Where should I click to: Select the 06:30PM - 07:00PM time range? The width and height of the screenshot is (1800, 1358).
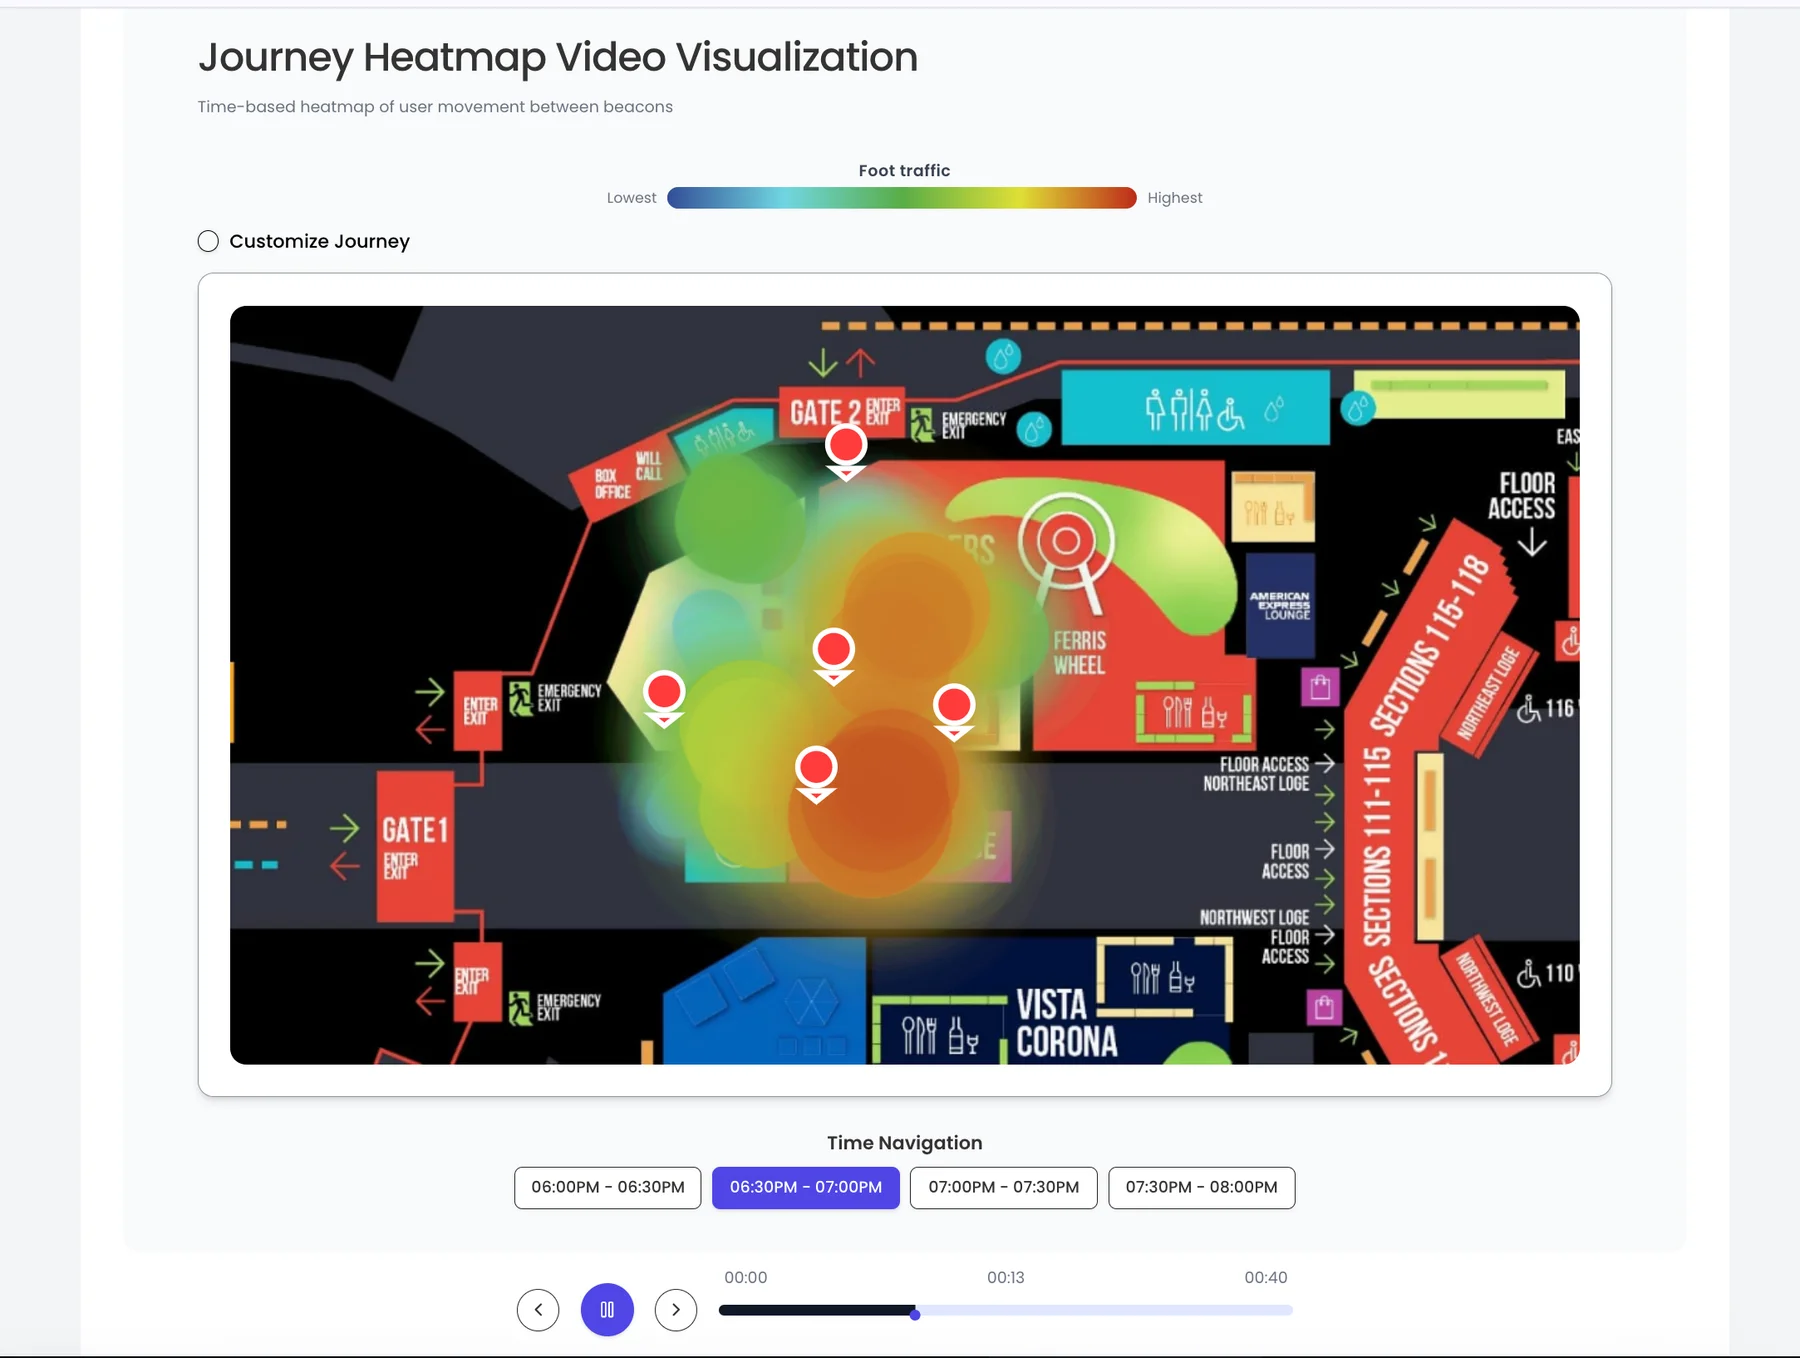coord(806,1188)
